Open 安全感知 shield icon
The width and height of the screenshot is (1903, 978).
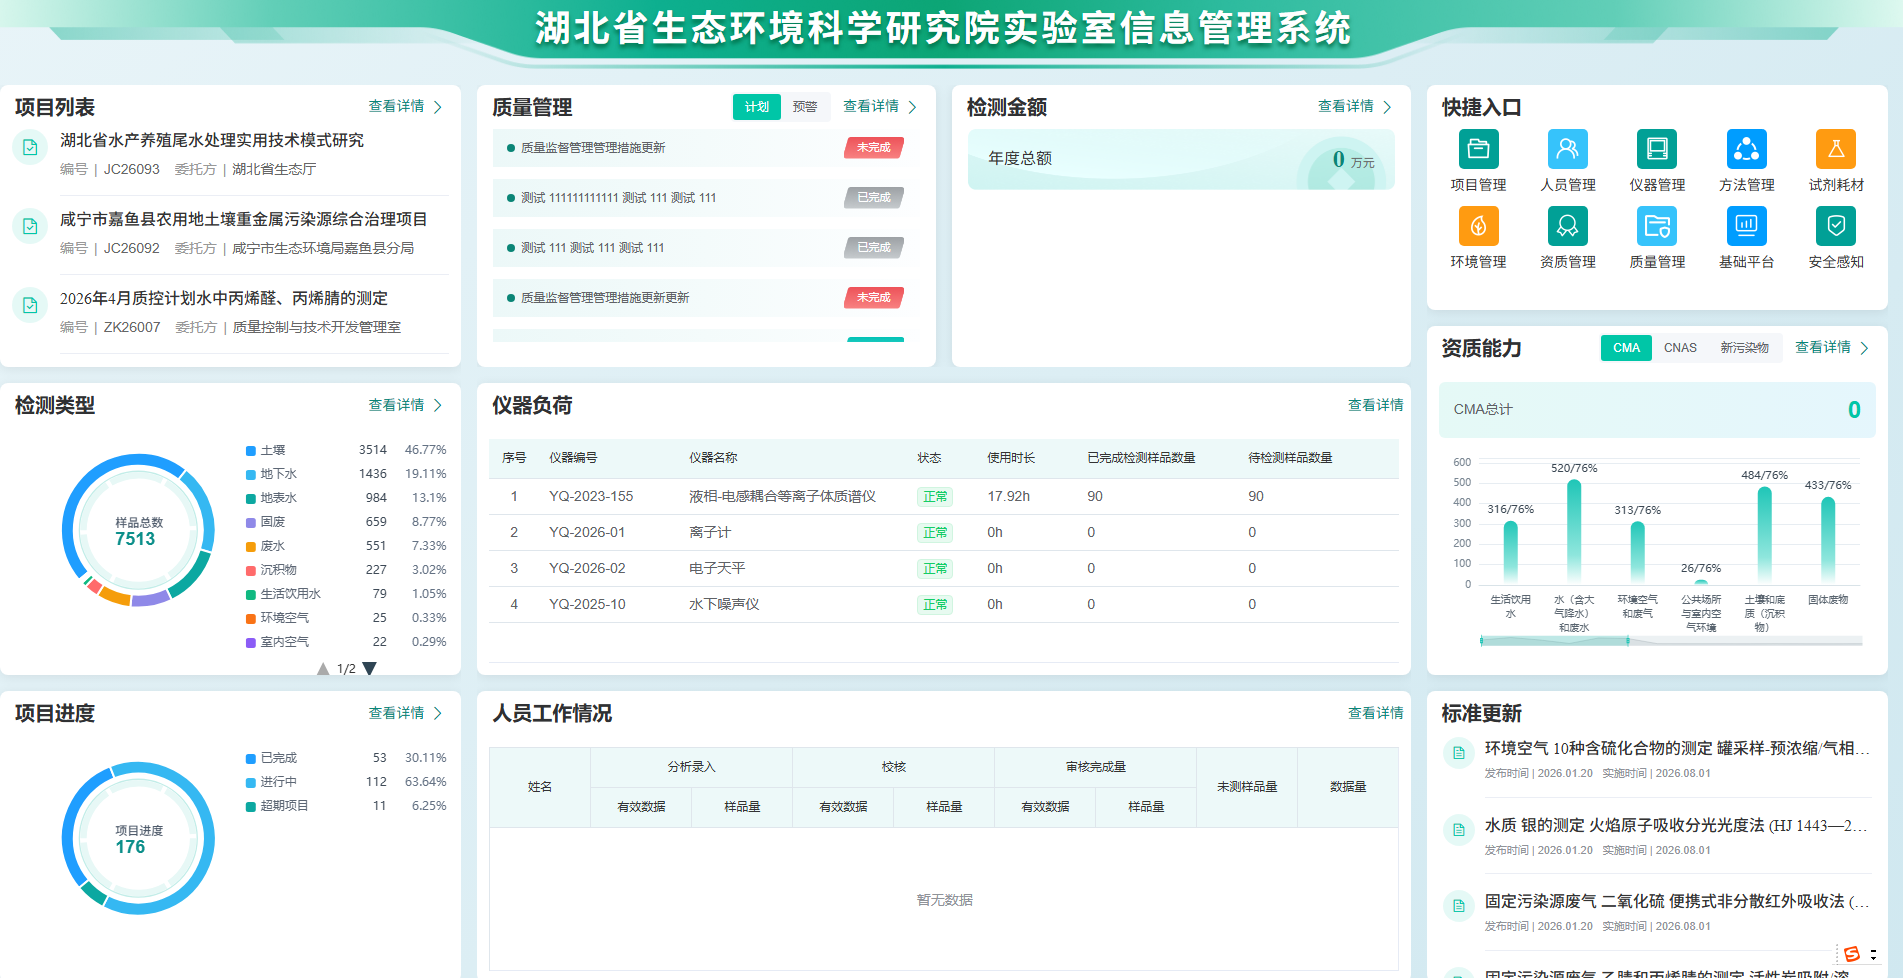click(x=1835, y=227)
